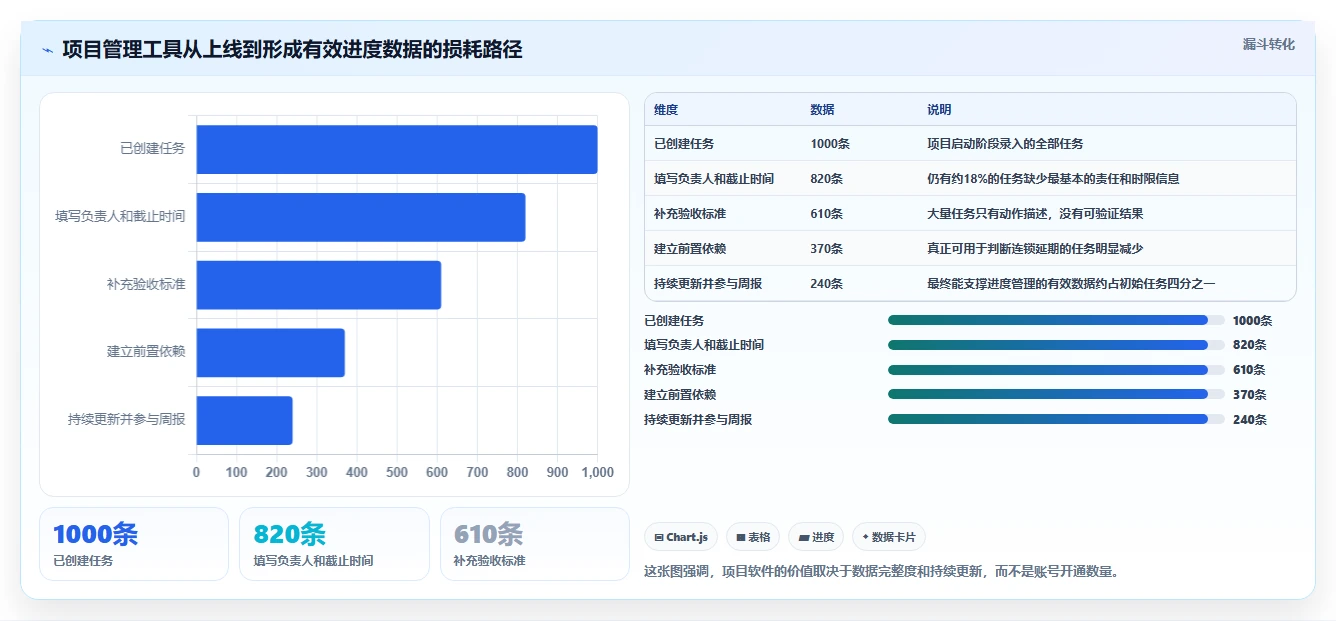
Task: Click the Chart.js tag chip
Action: pyautogui.click(x=681, y=537)
